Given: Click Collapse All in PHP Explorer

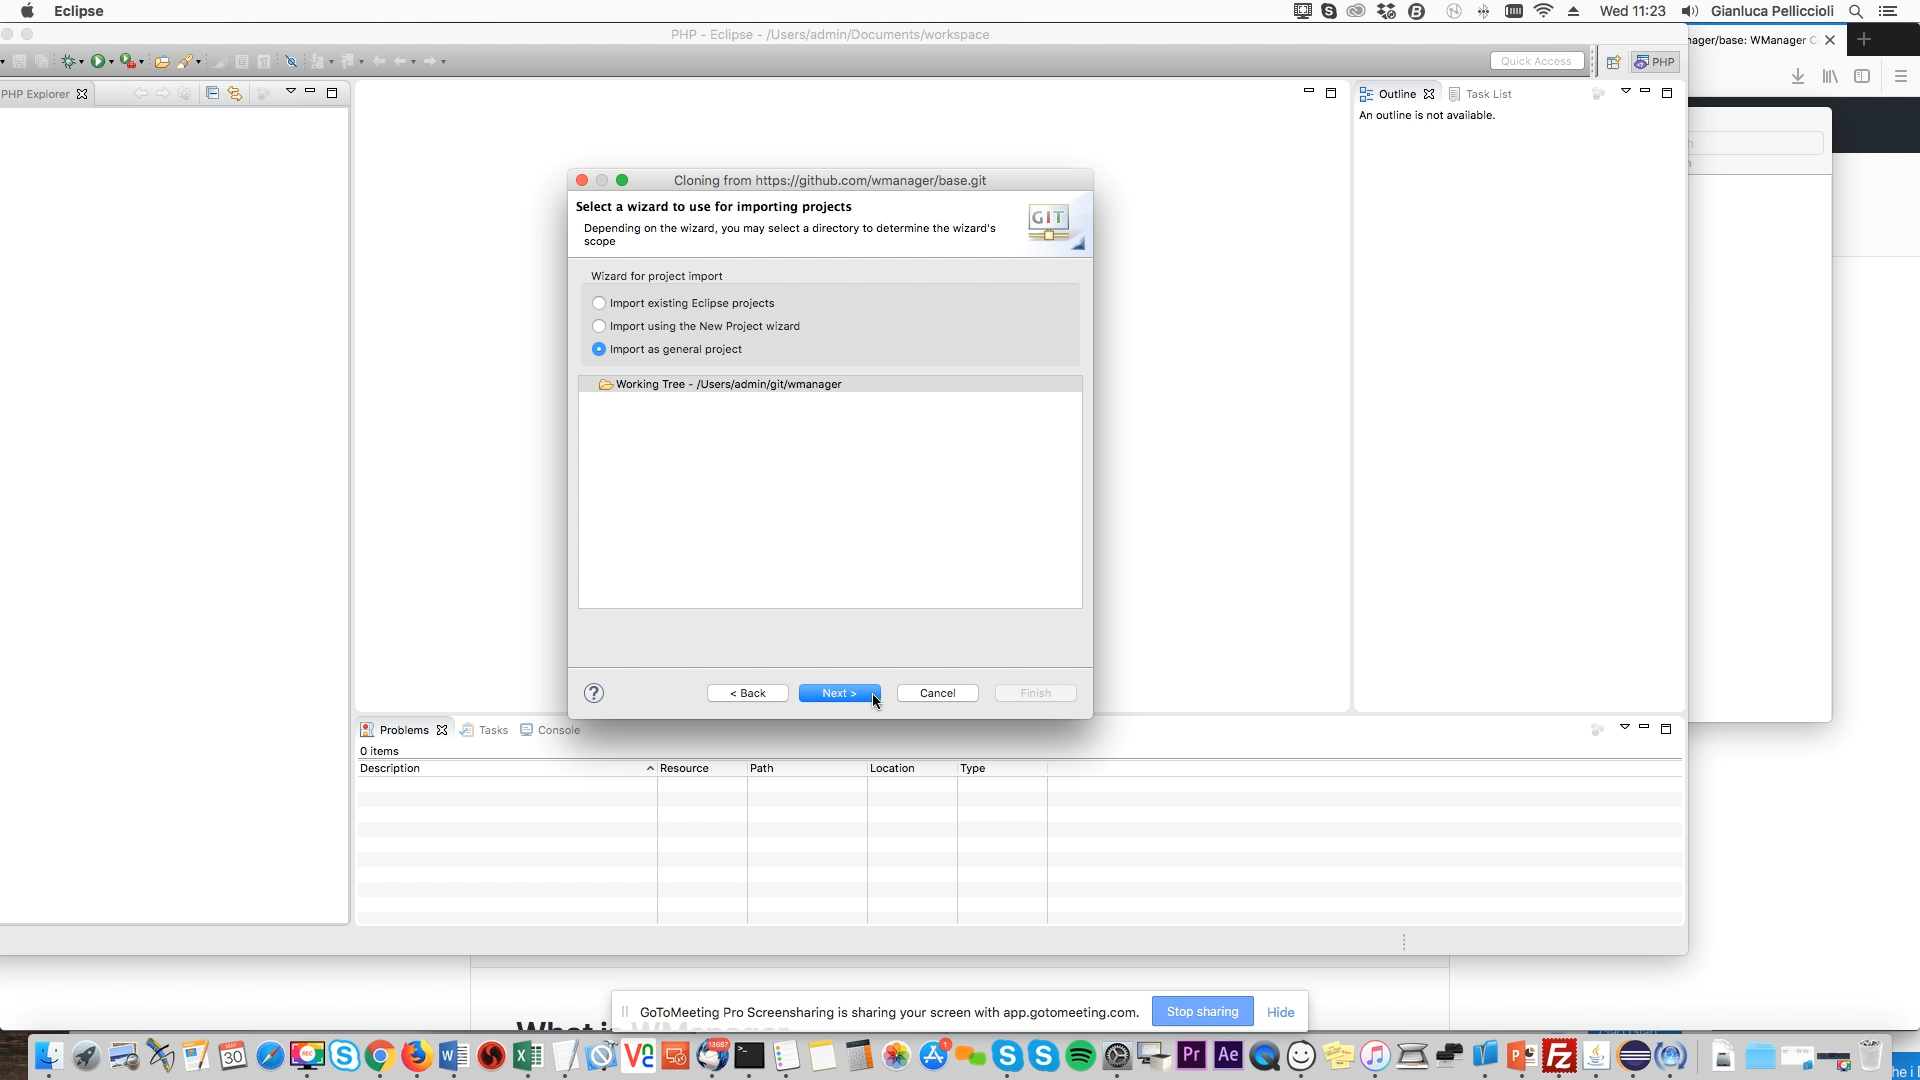Looking at the screenshot, I should tap(212, 93).
